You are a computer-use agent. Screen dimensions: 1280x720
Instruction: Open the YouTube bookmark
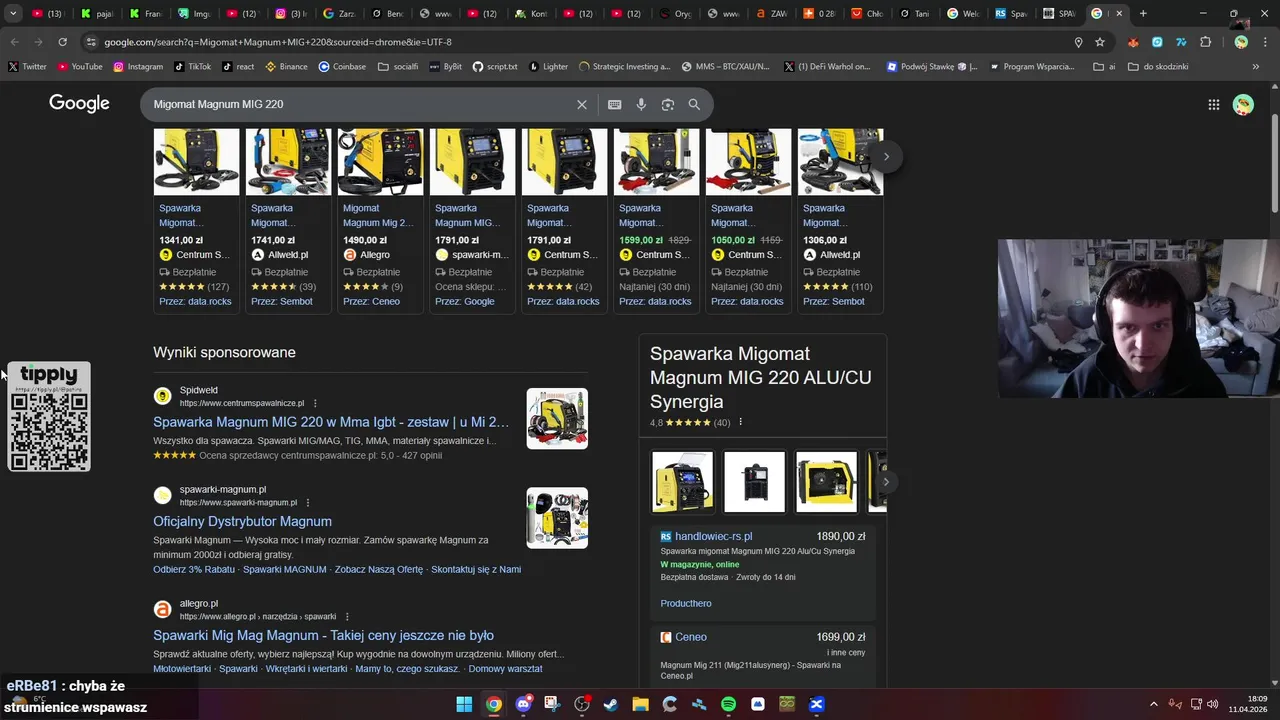point(80,67)
